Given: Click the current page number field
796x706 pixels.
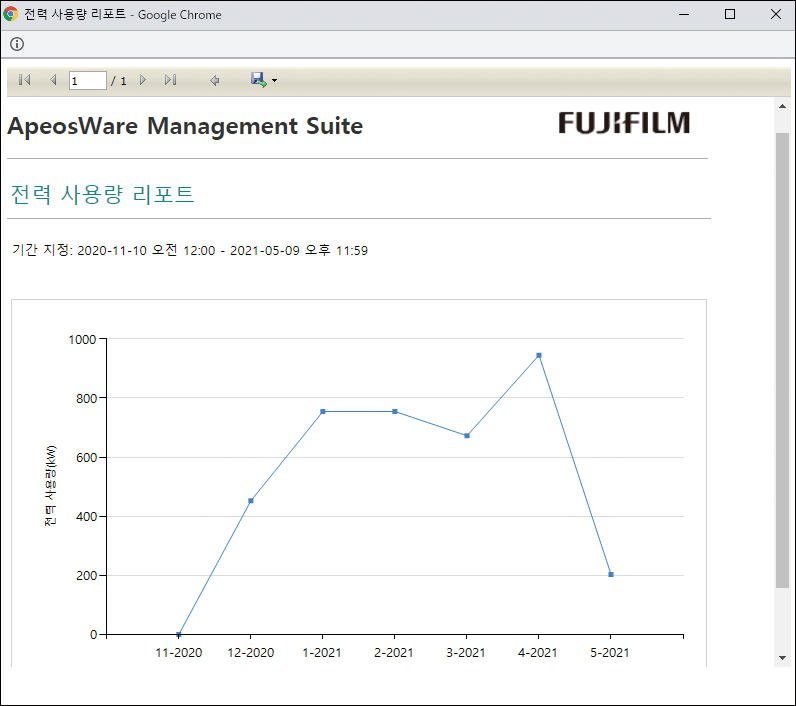Looking at the screenshot, I should (87, 80).
